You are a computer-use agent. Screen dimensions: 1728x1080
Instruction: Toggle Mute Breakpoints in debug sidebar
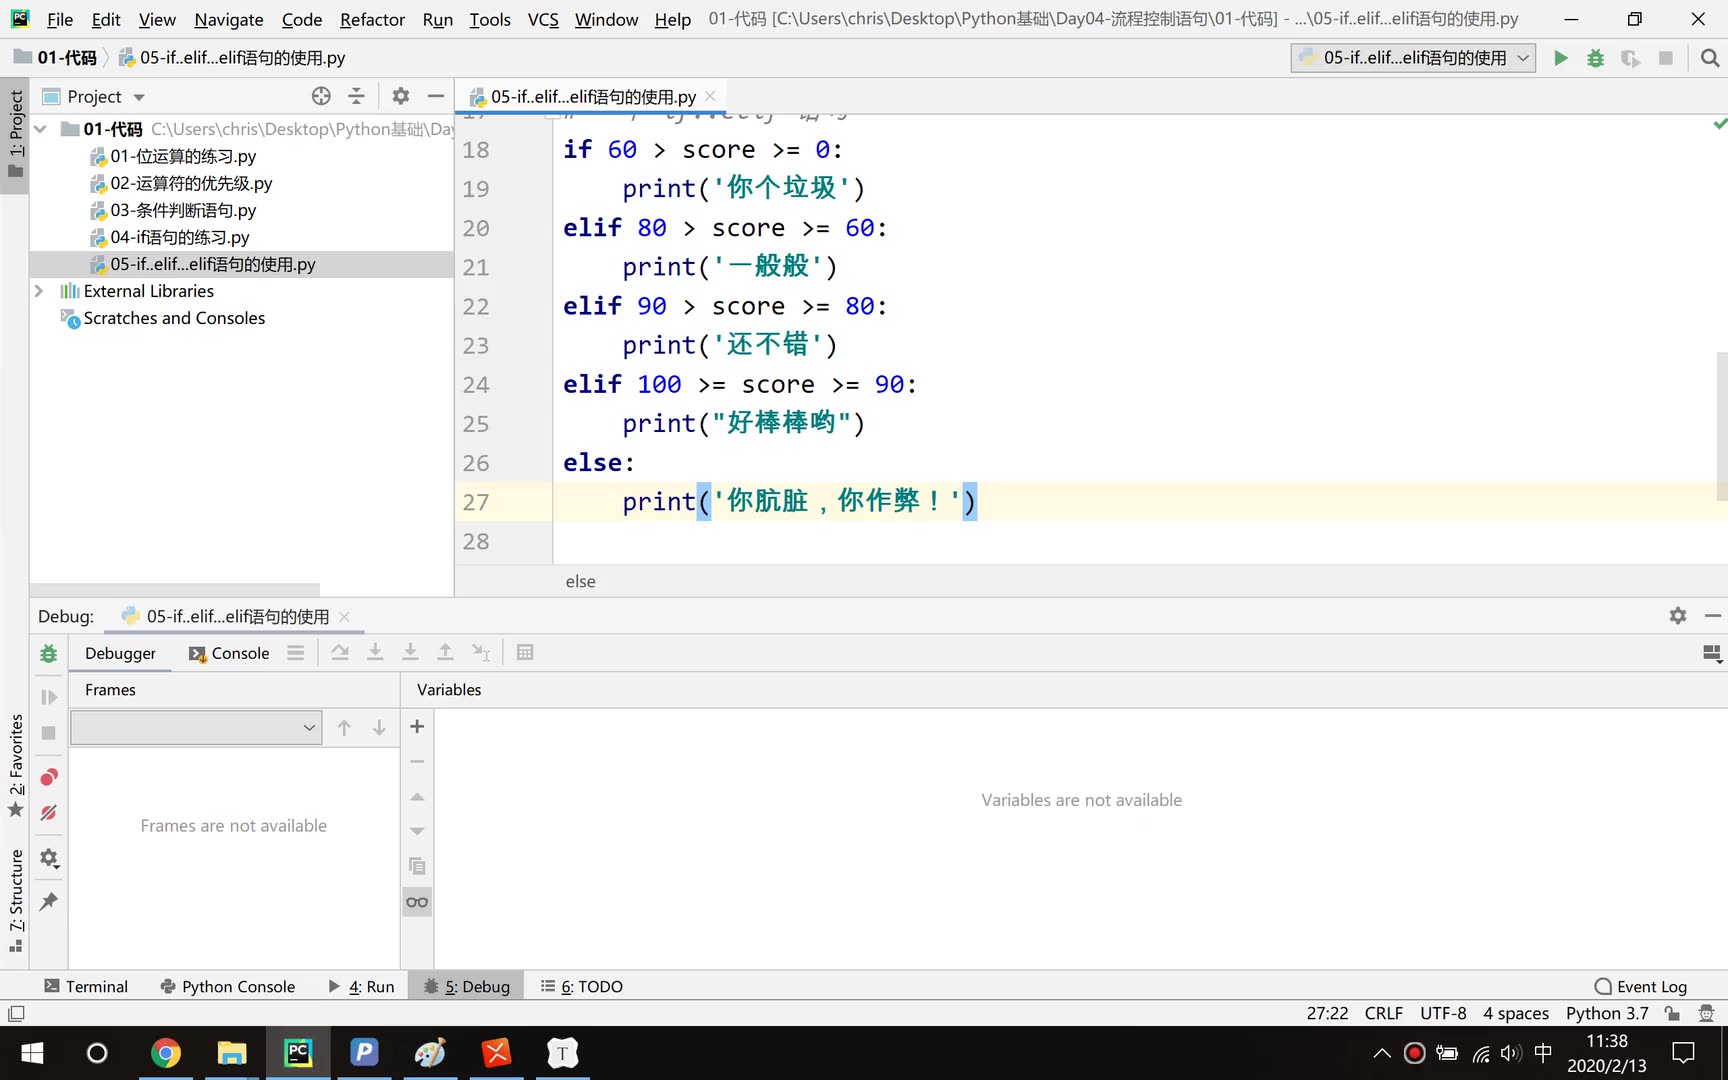(48, 813)
